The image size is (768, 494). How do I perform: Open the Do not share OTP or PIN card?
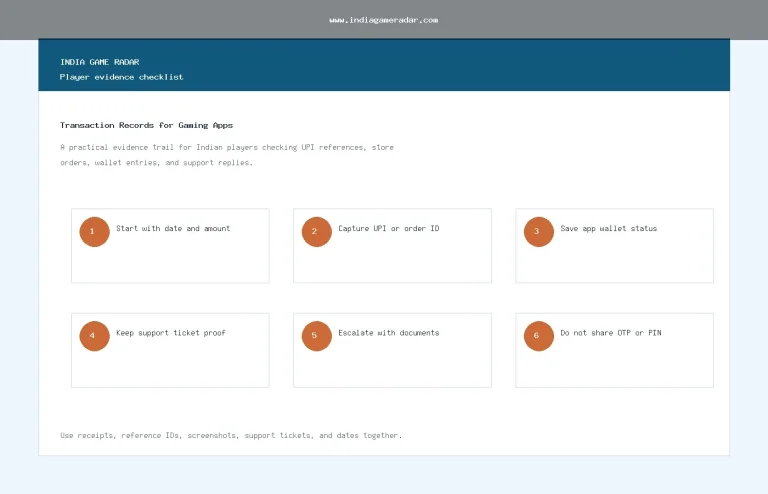point(614,350)
